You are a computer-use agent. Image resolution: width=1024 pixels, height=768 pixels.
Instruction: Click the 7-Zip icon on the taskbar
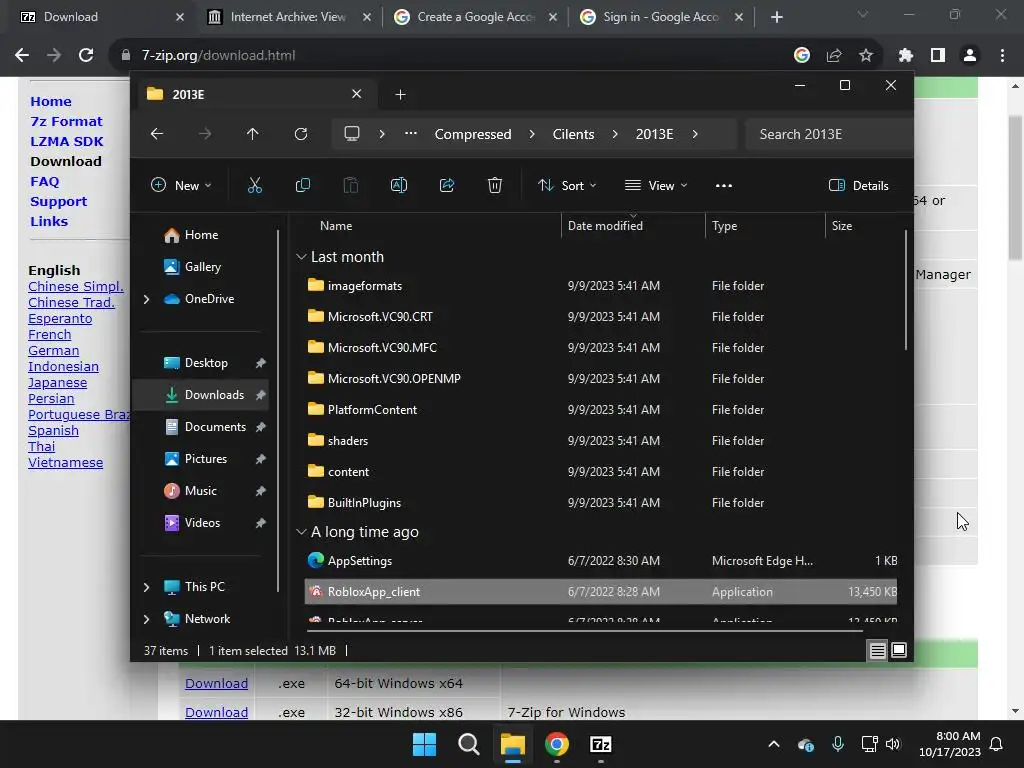point(600,744)
